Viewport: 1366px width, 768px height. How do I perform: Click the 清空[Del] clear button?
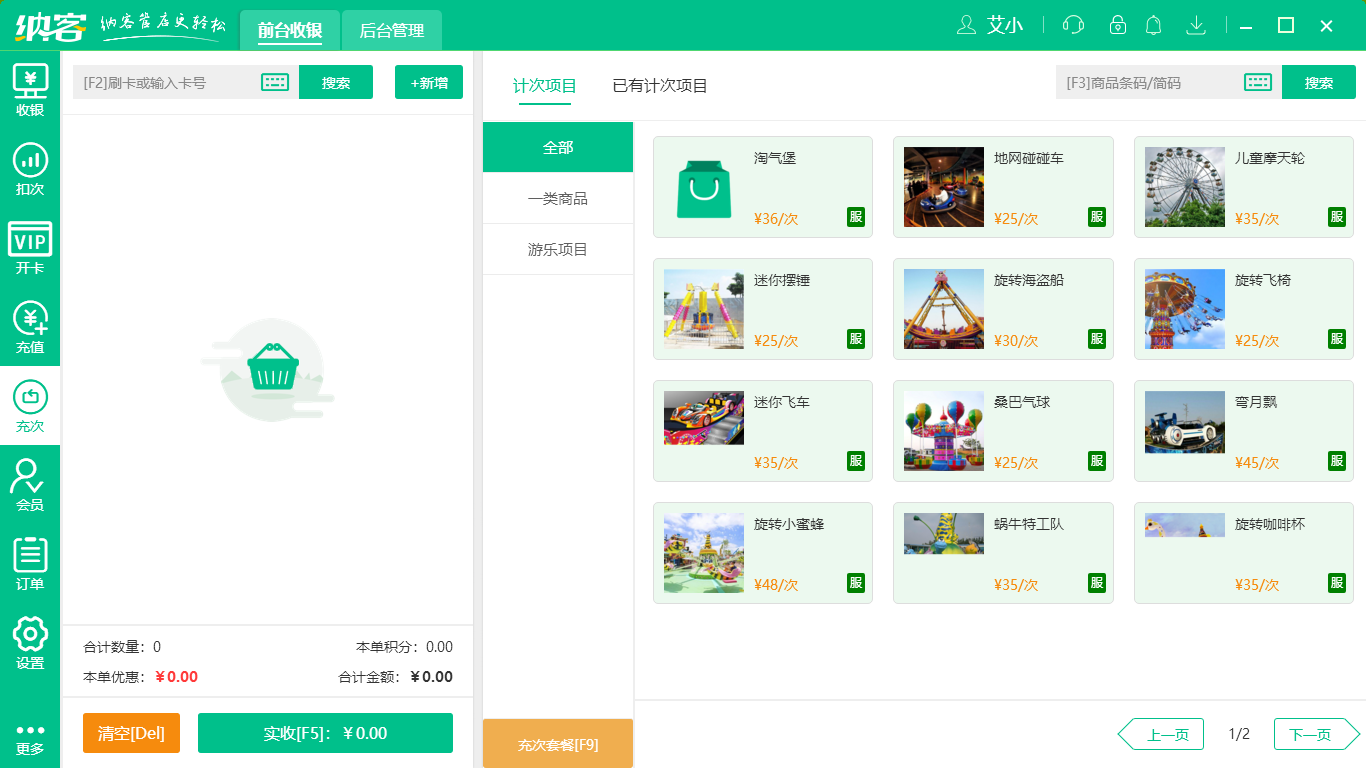pos(131,733)
